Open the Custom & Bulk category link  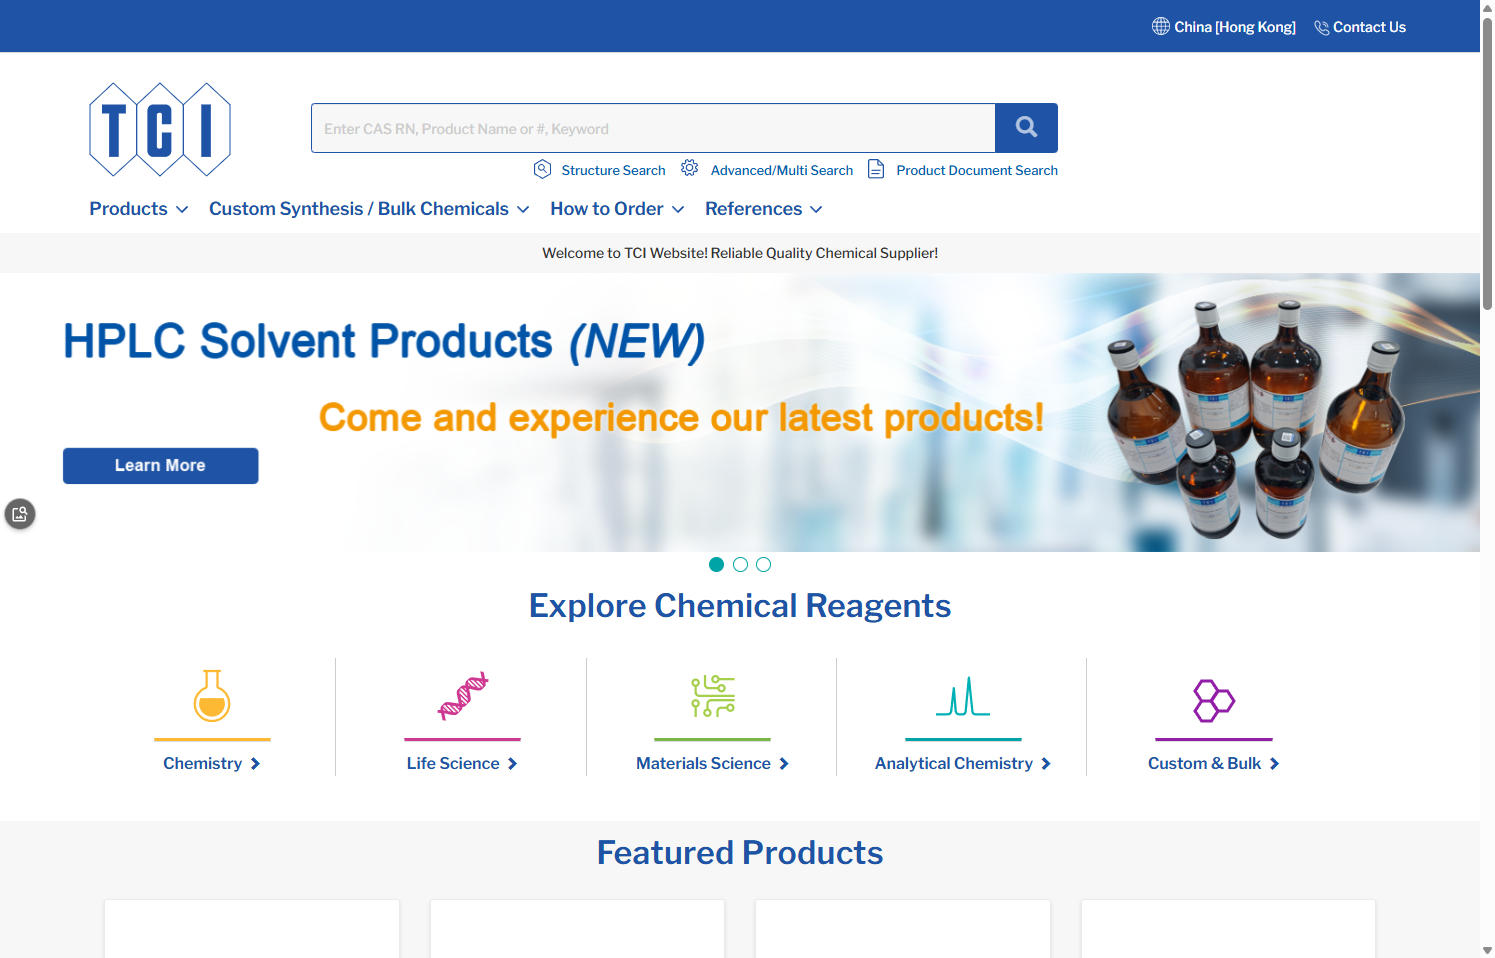(x=1204, y=764)
